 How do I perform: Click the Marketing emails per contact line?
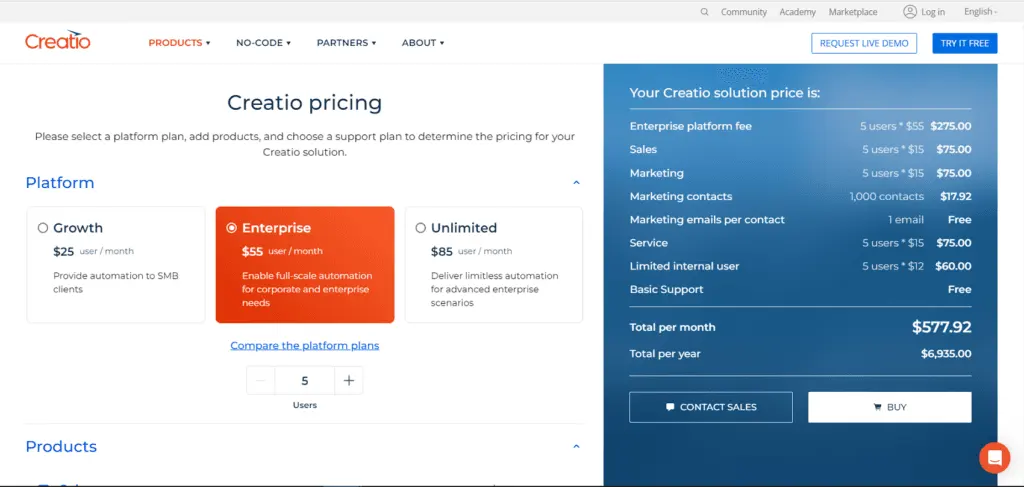coord(800,219)
